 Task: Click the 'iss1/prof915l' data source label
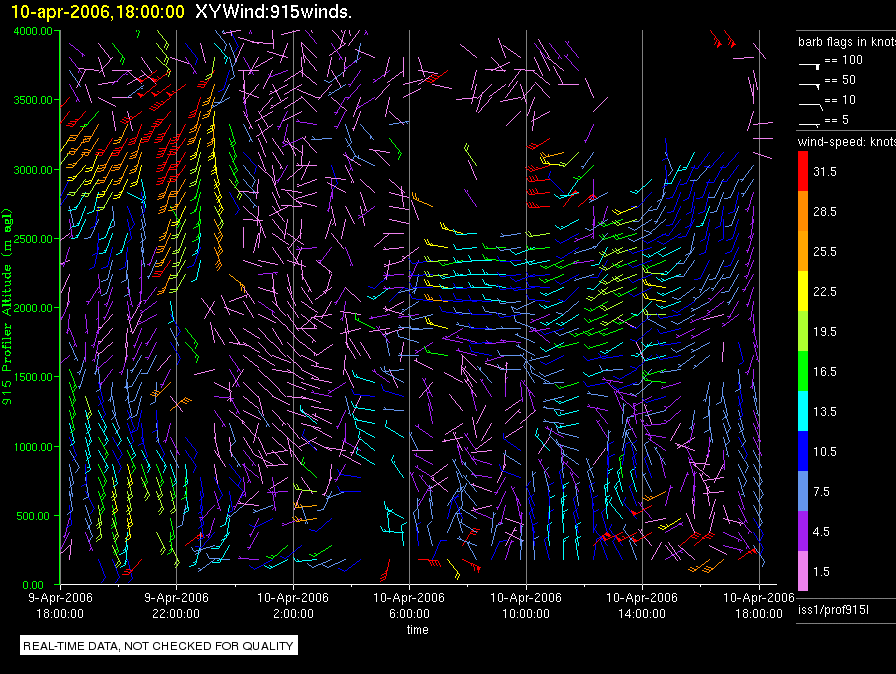click(x=833, y=610)
